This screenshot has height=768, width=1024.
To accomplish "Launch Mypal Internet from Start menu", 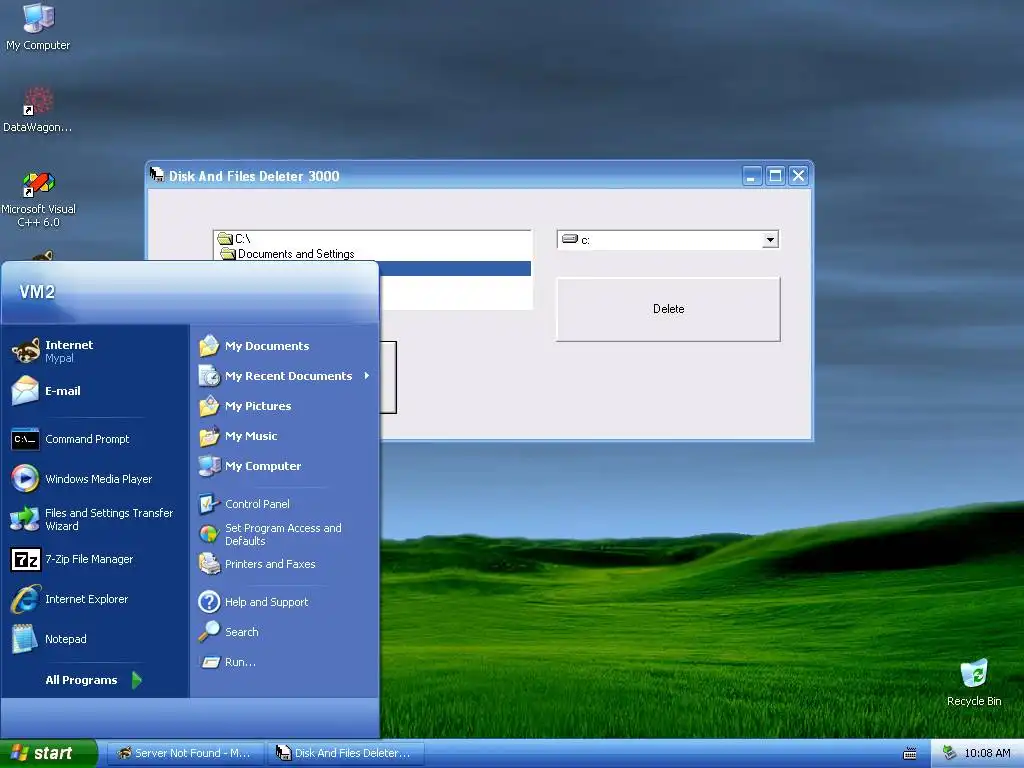I will pos(95,351).
